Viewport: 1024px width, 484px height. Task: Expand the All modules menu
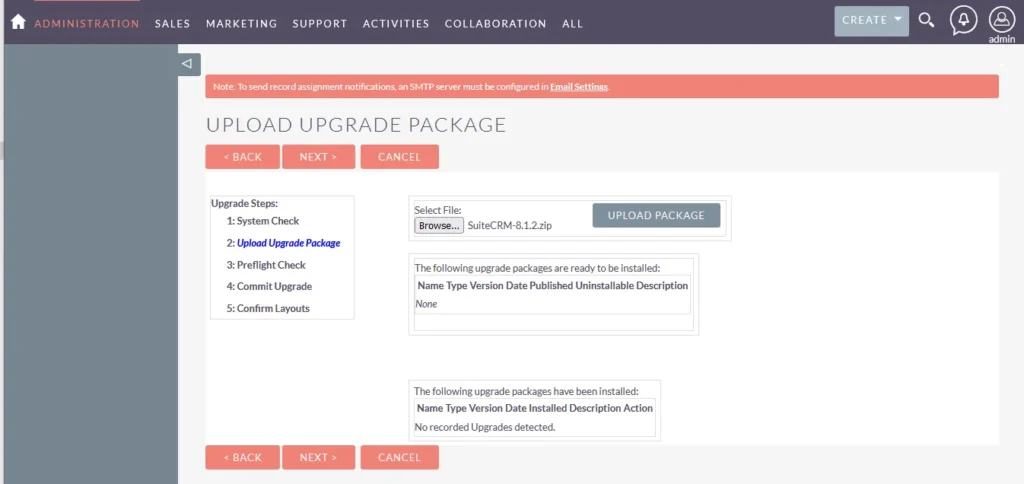[572, 23]
